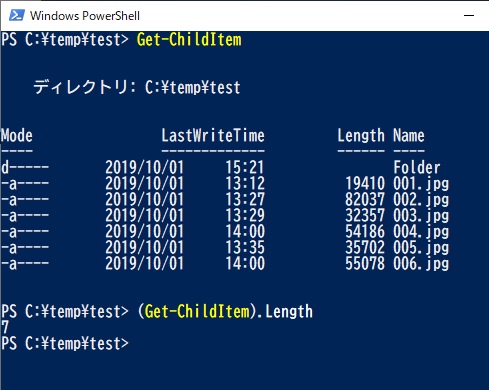Click the Get-ChildItem command on the first line
This screenshot has height=390, width=489.
[189, 40]
